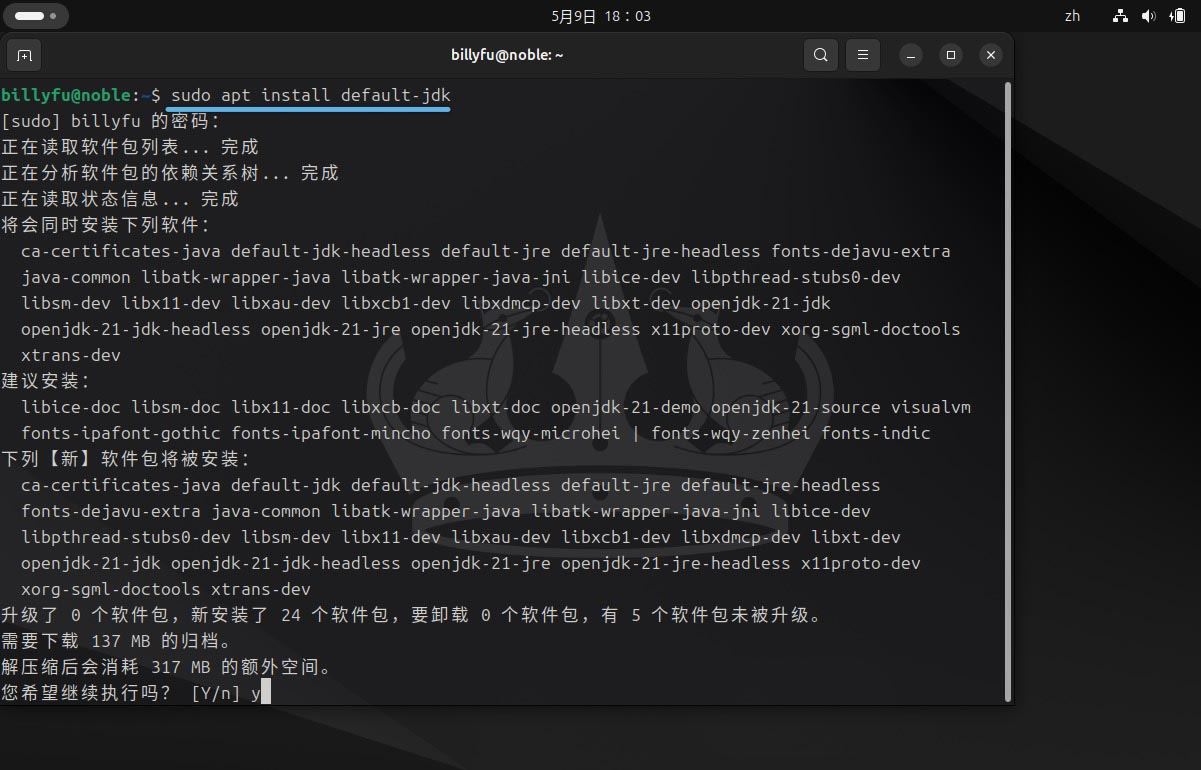Click at the Y/n prompt cursor
This screenshot has width=1201, height=770.
tap(265, 692)
